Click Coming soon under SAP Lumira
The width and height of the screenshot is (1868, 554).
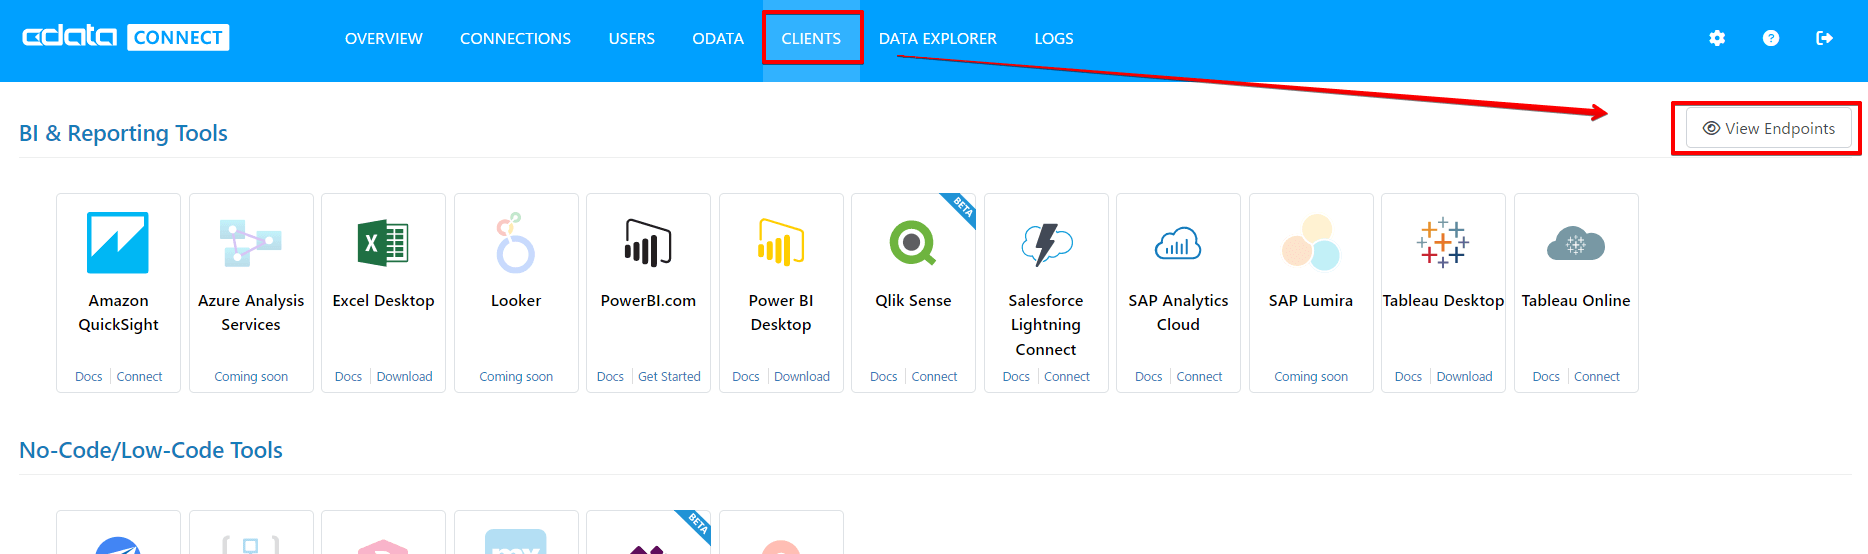[x=1311, y=377]
